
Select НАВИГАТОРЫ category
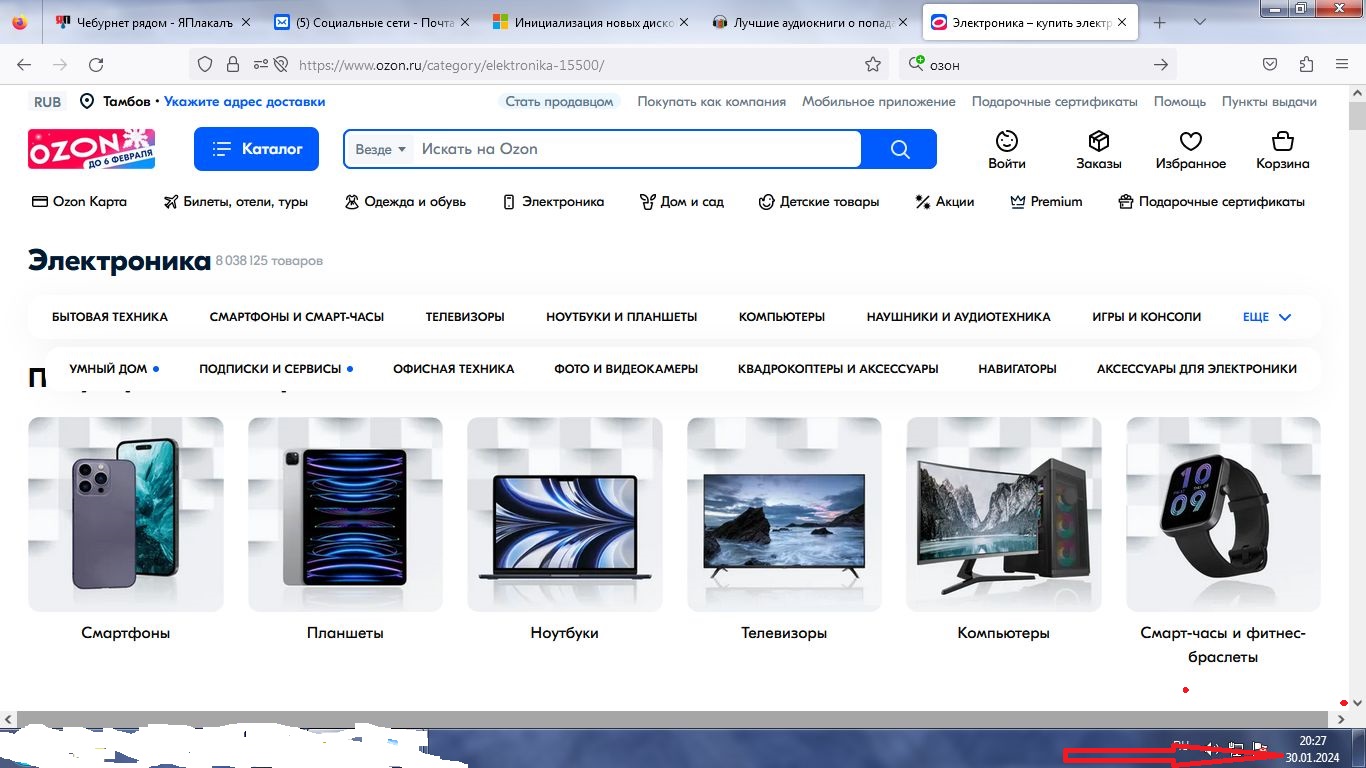1017,369
